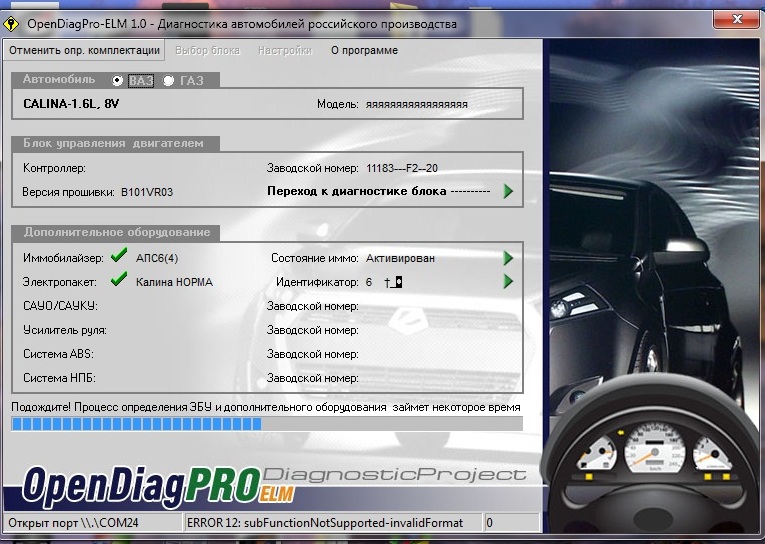Click Отменить опр. комплектации menu button
Image resolution: width=765 pixels, height=544 pixels.
point(84,50)
